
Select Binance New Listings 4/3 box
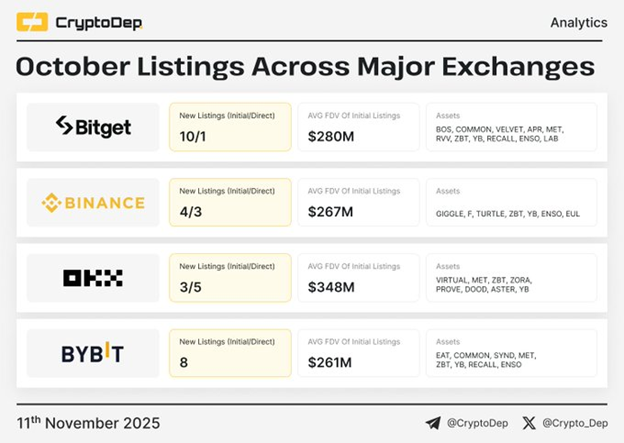[230, 203]
